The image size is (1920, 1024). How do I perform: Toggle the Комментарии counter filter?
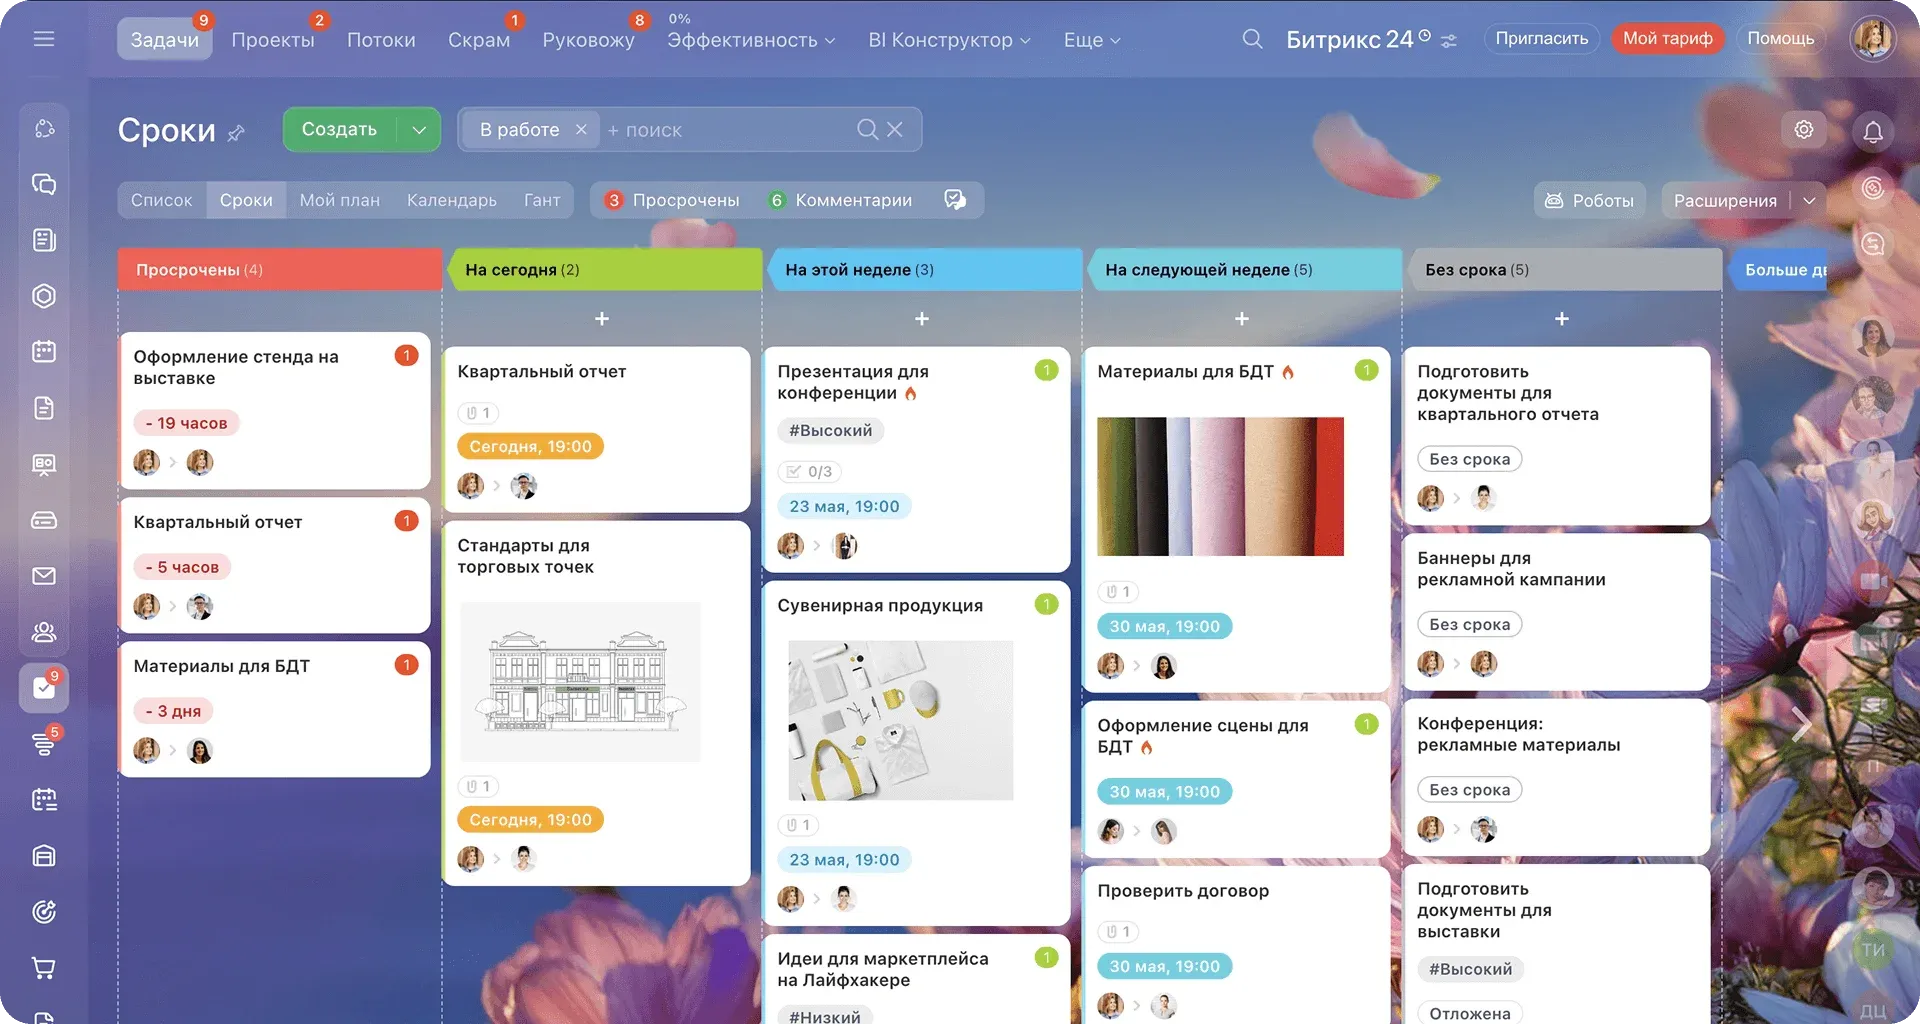click(x=840, y=200)
